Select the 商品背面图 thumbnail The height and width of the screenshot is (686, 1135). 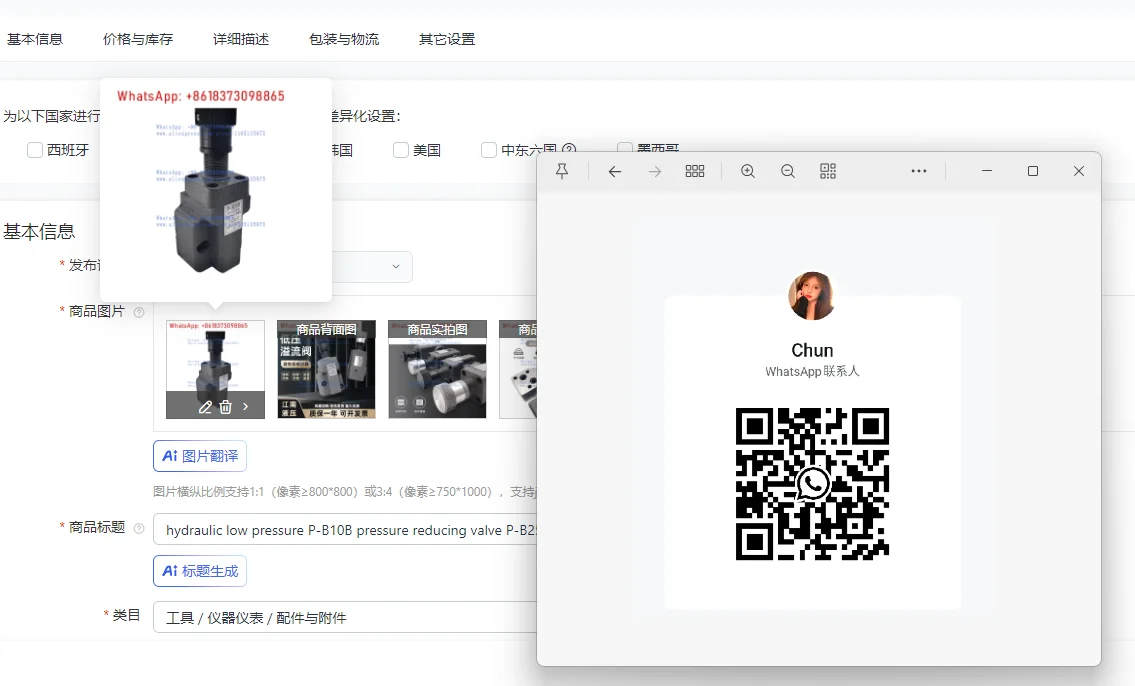click(326, 369)
